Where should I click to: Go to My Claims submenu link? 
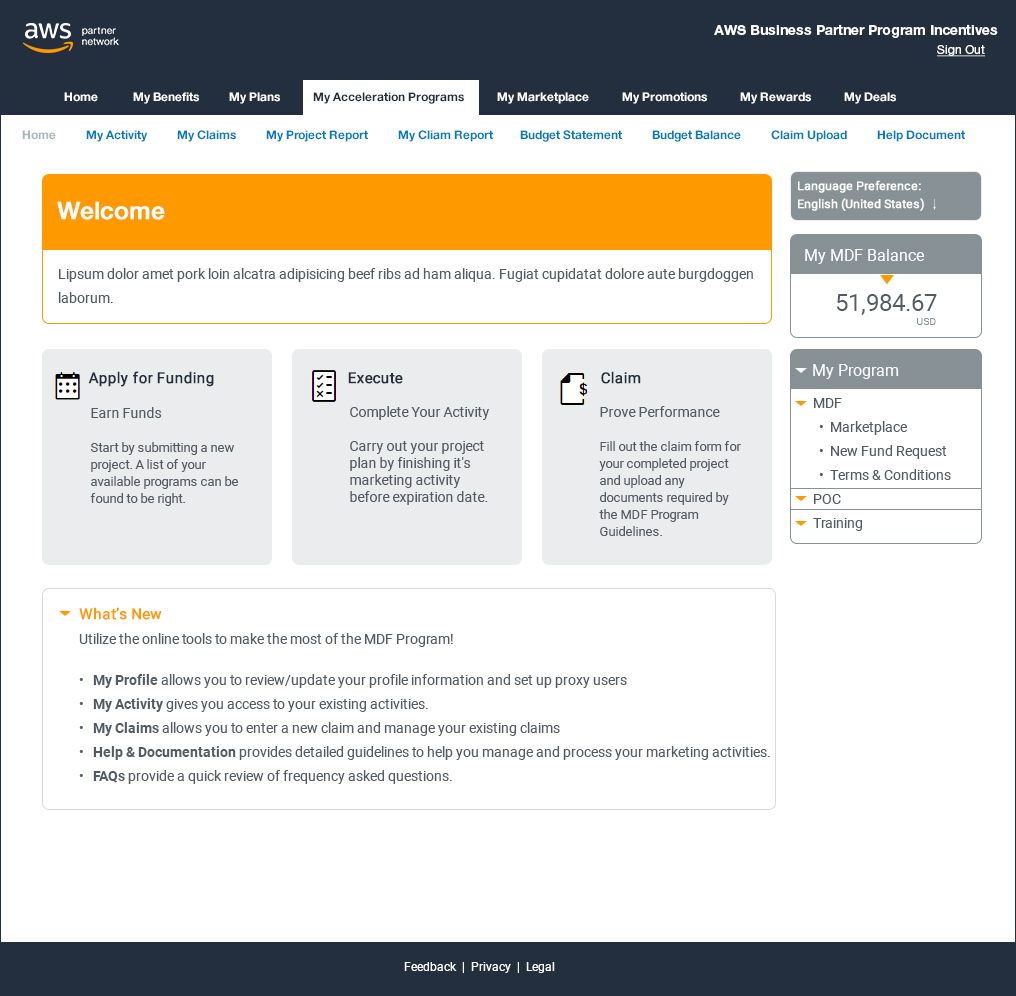click(207, 135)
